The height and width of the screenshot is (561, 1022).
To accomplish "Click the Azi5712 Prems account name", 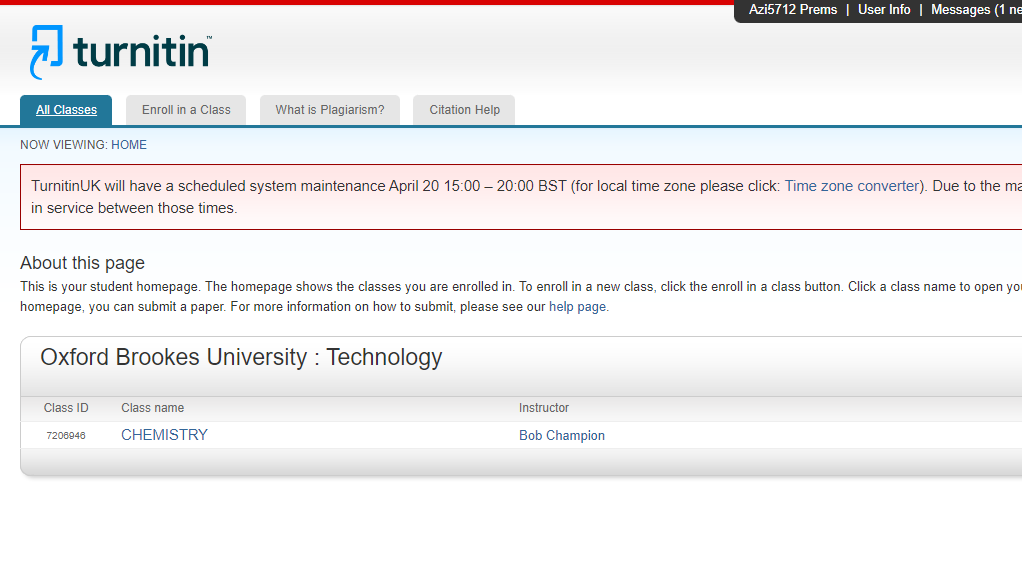I will [x=793, y=10].
